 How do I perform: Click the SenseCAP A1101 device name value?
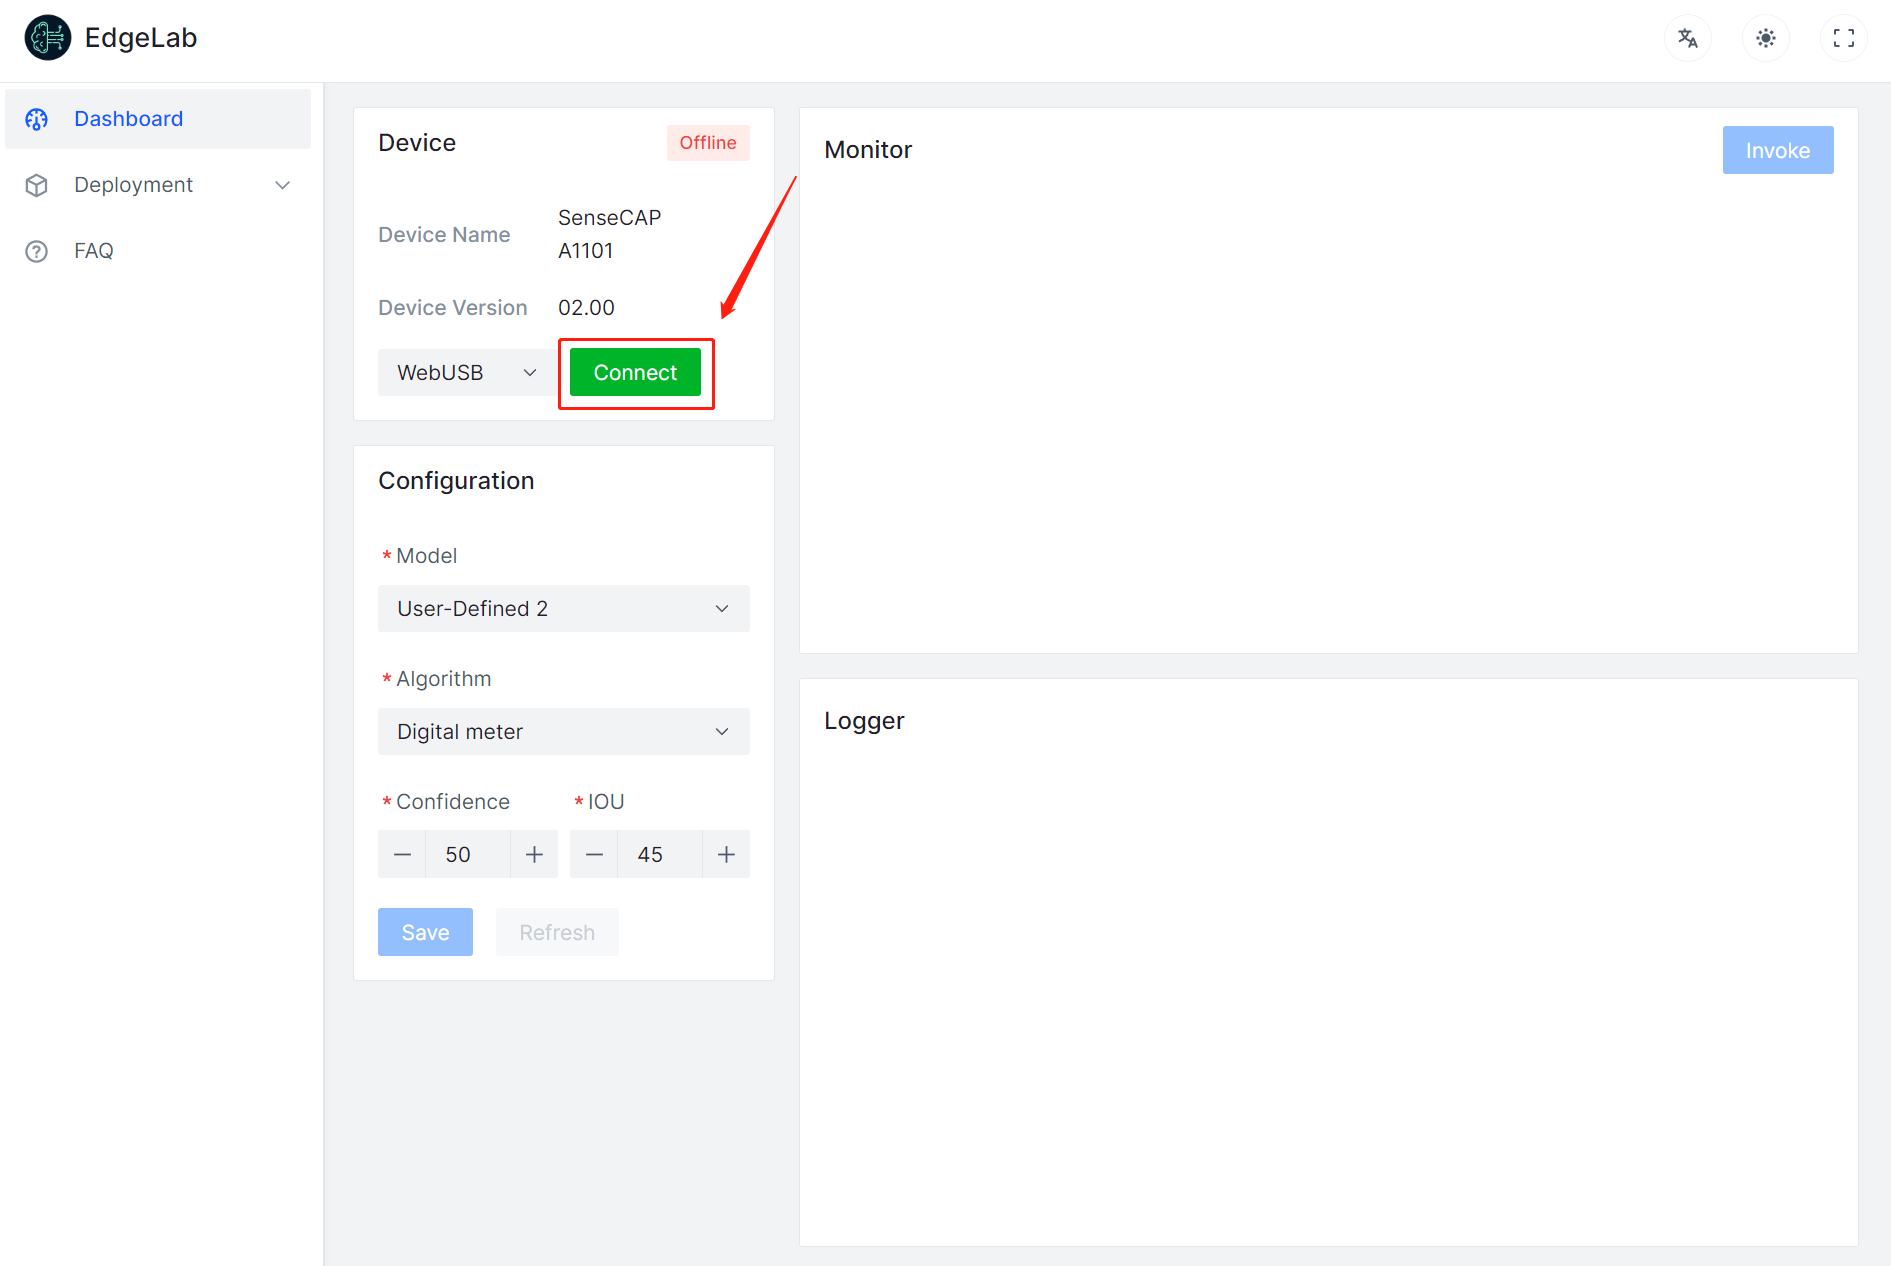coord(610,234)
